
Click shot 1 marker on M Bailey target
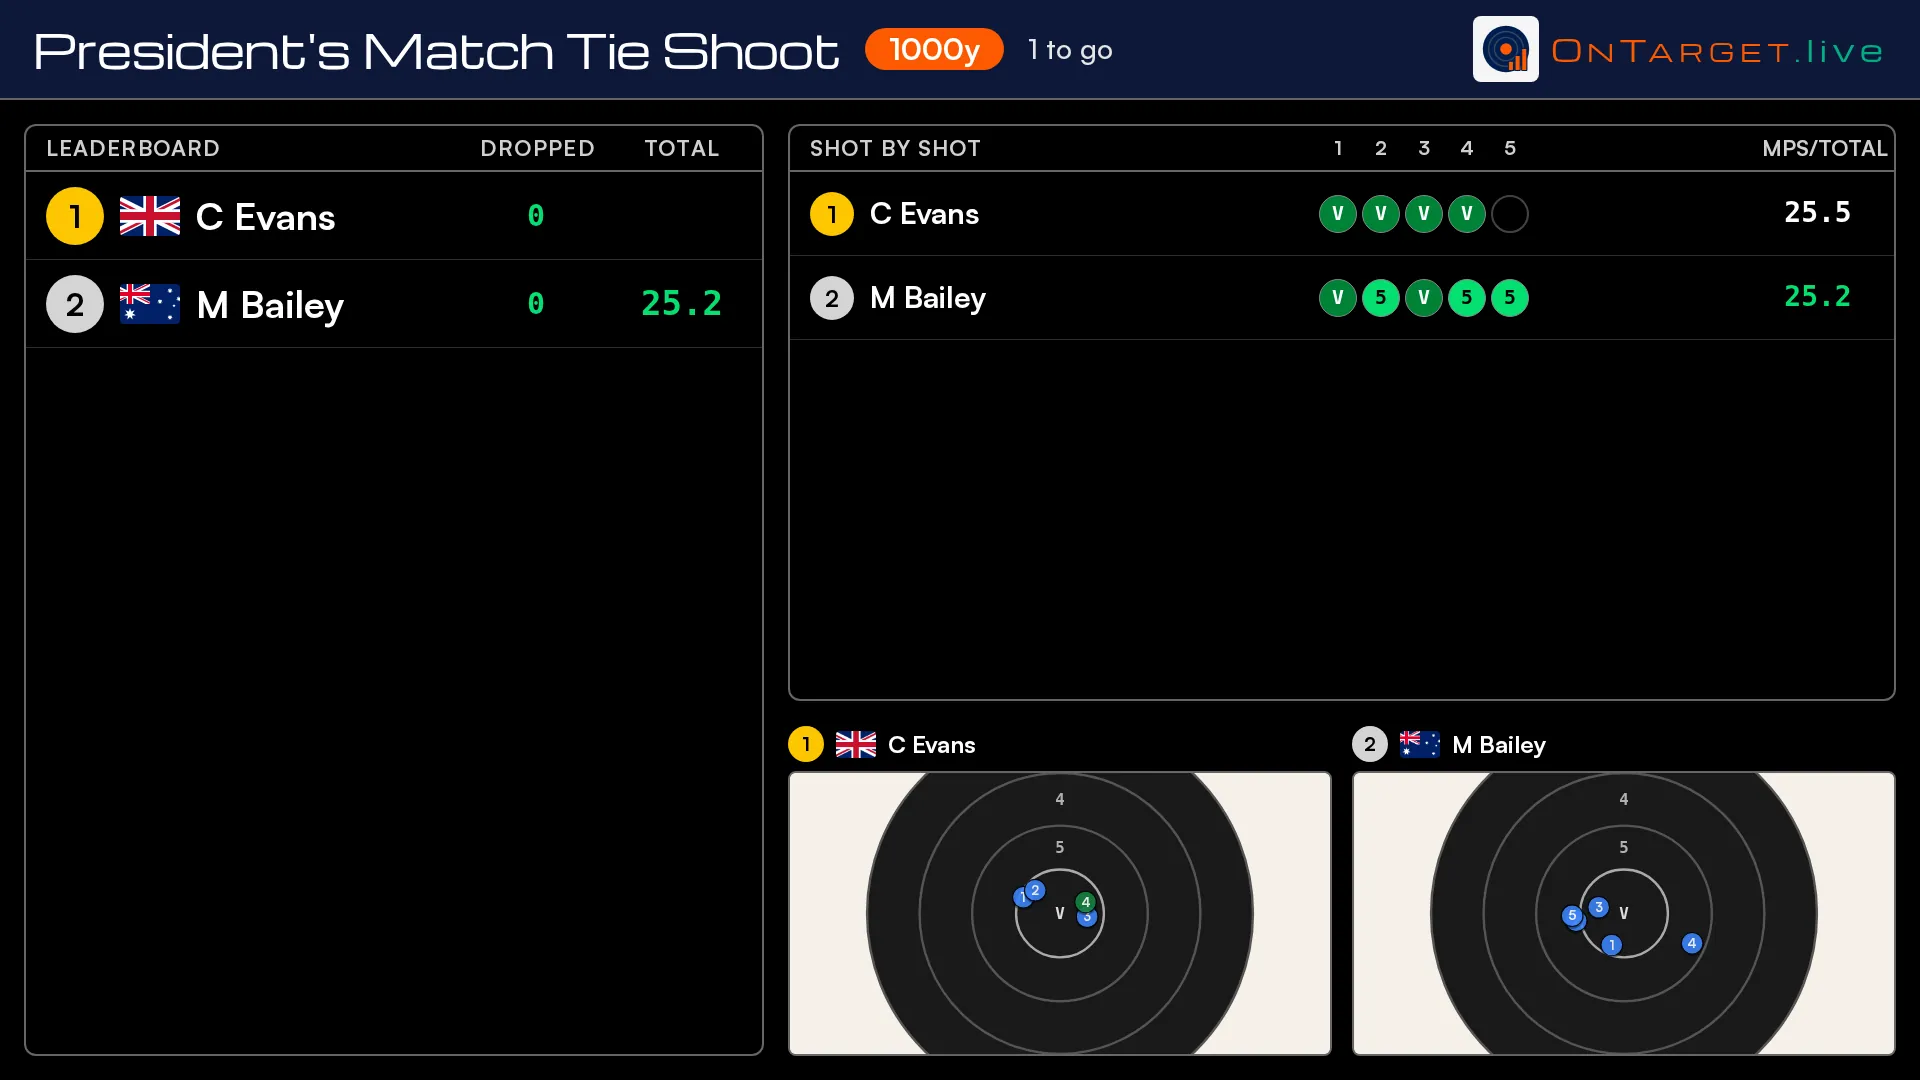[x=1611, y=945]
